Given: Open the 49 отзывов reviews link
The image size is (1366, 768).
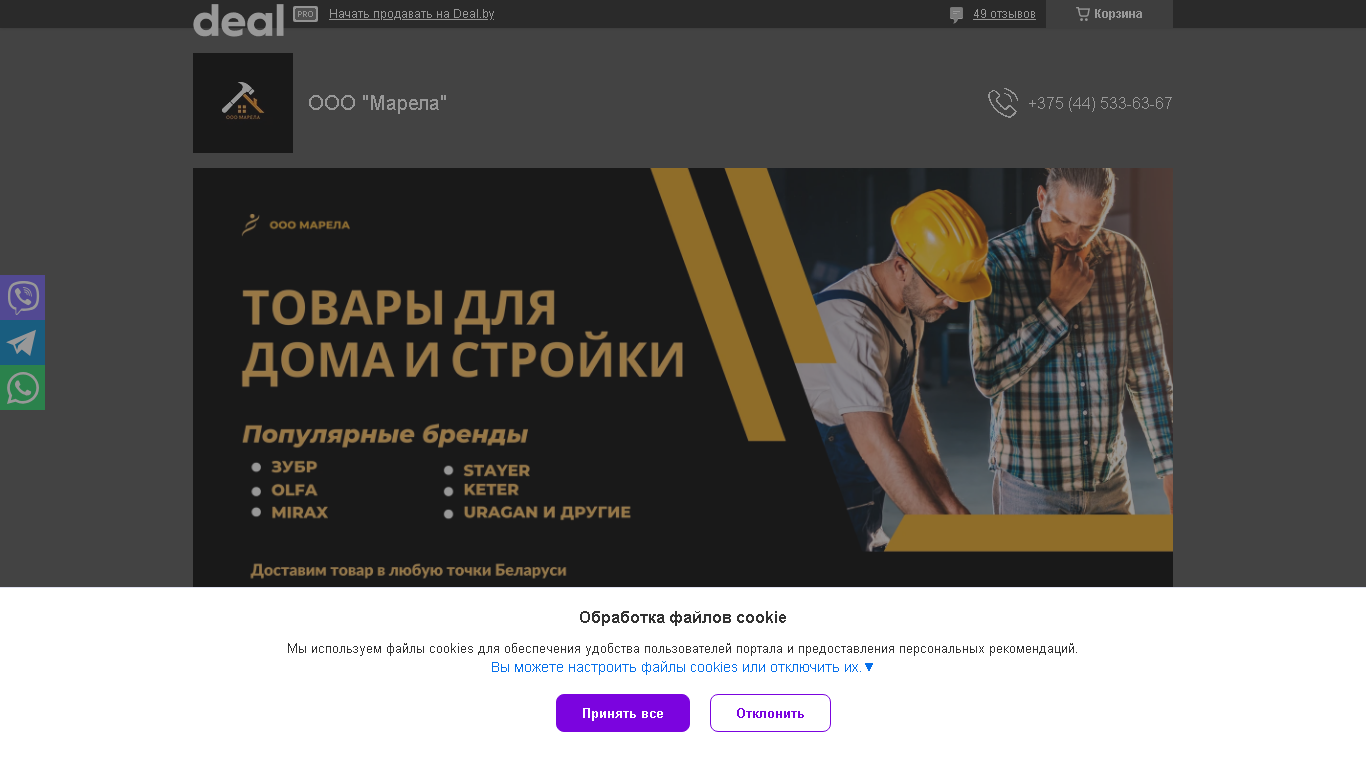Looking at the screenshot, I should pos(1004,14).
